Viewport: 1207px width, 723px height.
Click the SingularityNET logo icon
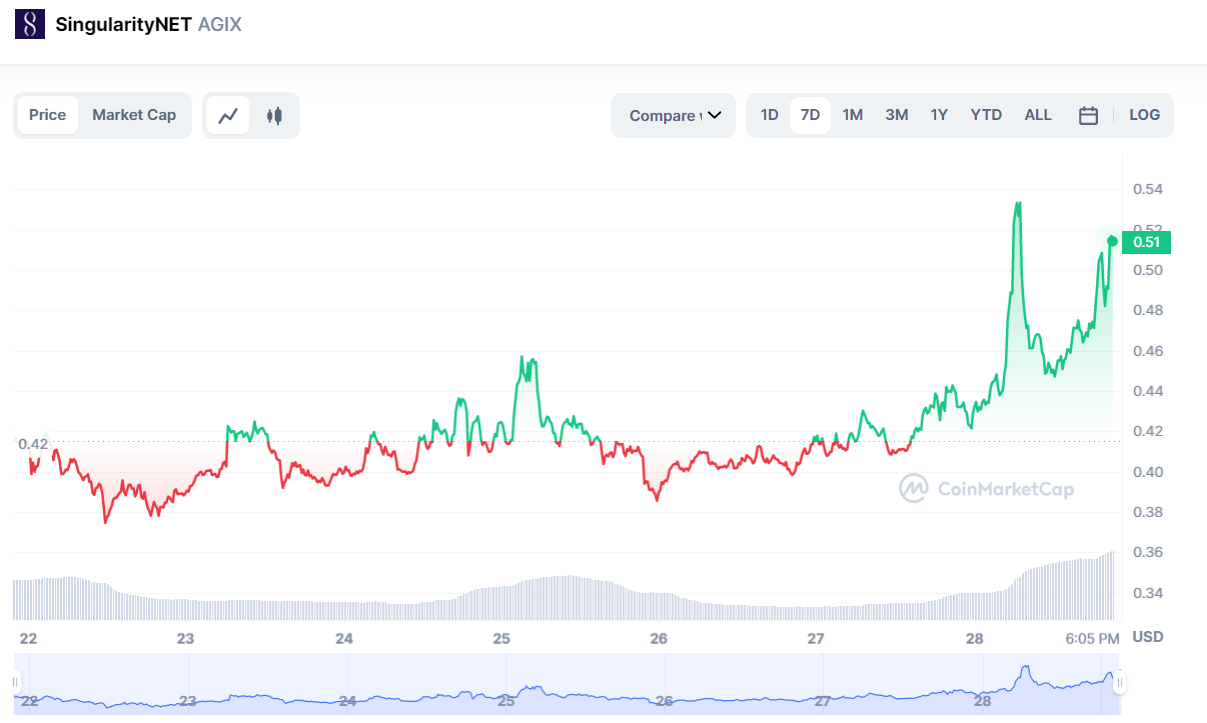tap(30, 24)
